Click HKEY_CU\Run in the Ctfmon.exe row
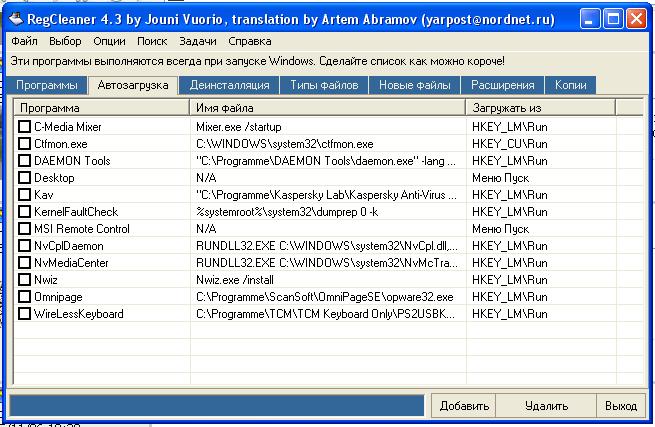Viewport: 655px width, 427px height. click(x=510, y=144)
